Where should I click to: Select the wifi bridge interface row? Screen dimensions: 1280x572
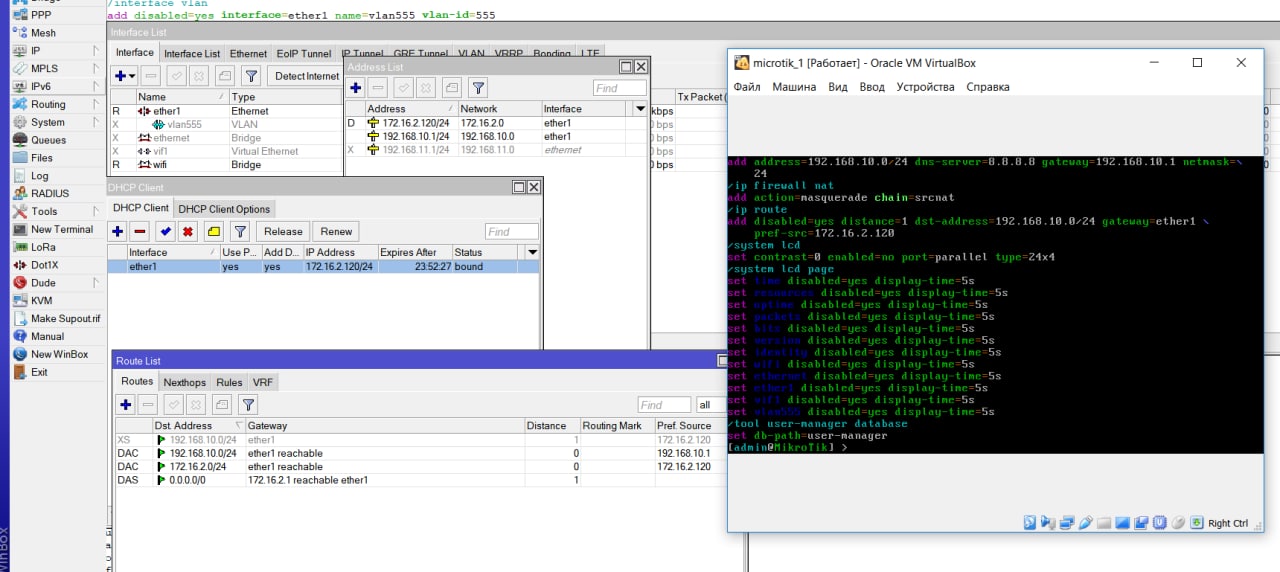(226, 164)
